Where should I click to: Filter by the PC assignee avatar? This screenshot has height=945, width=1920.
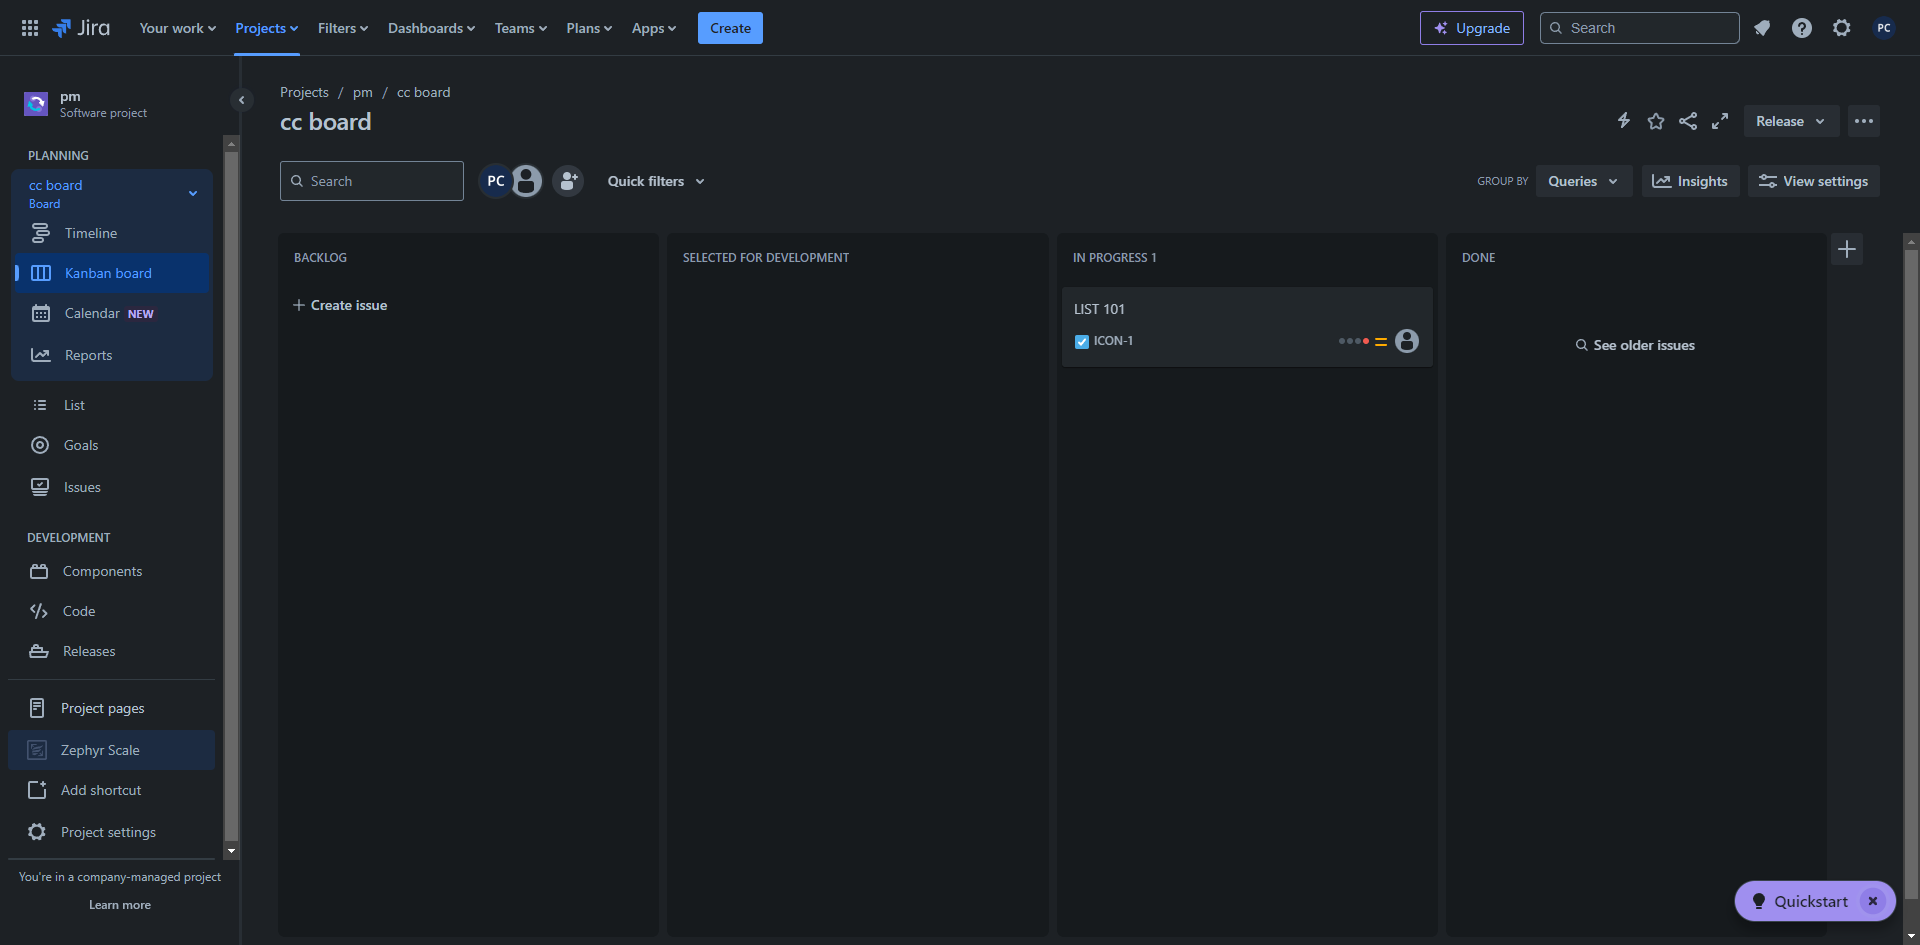[495, 181]
